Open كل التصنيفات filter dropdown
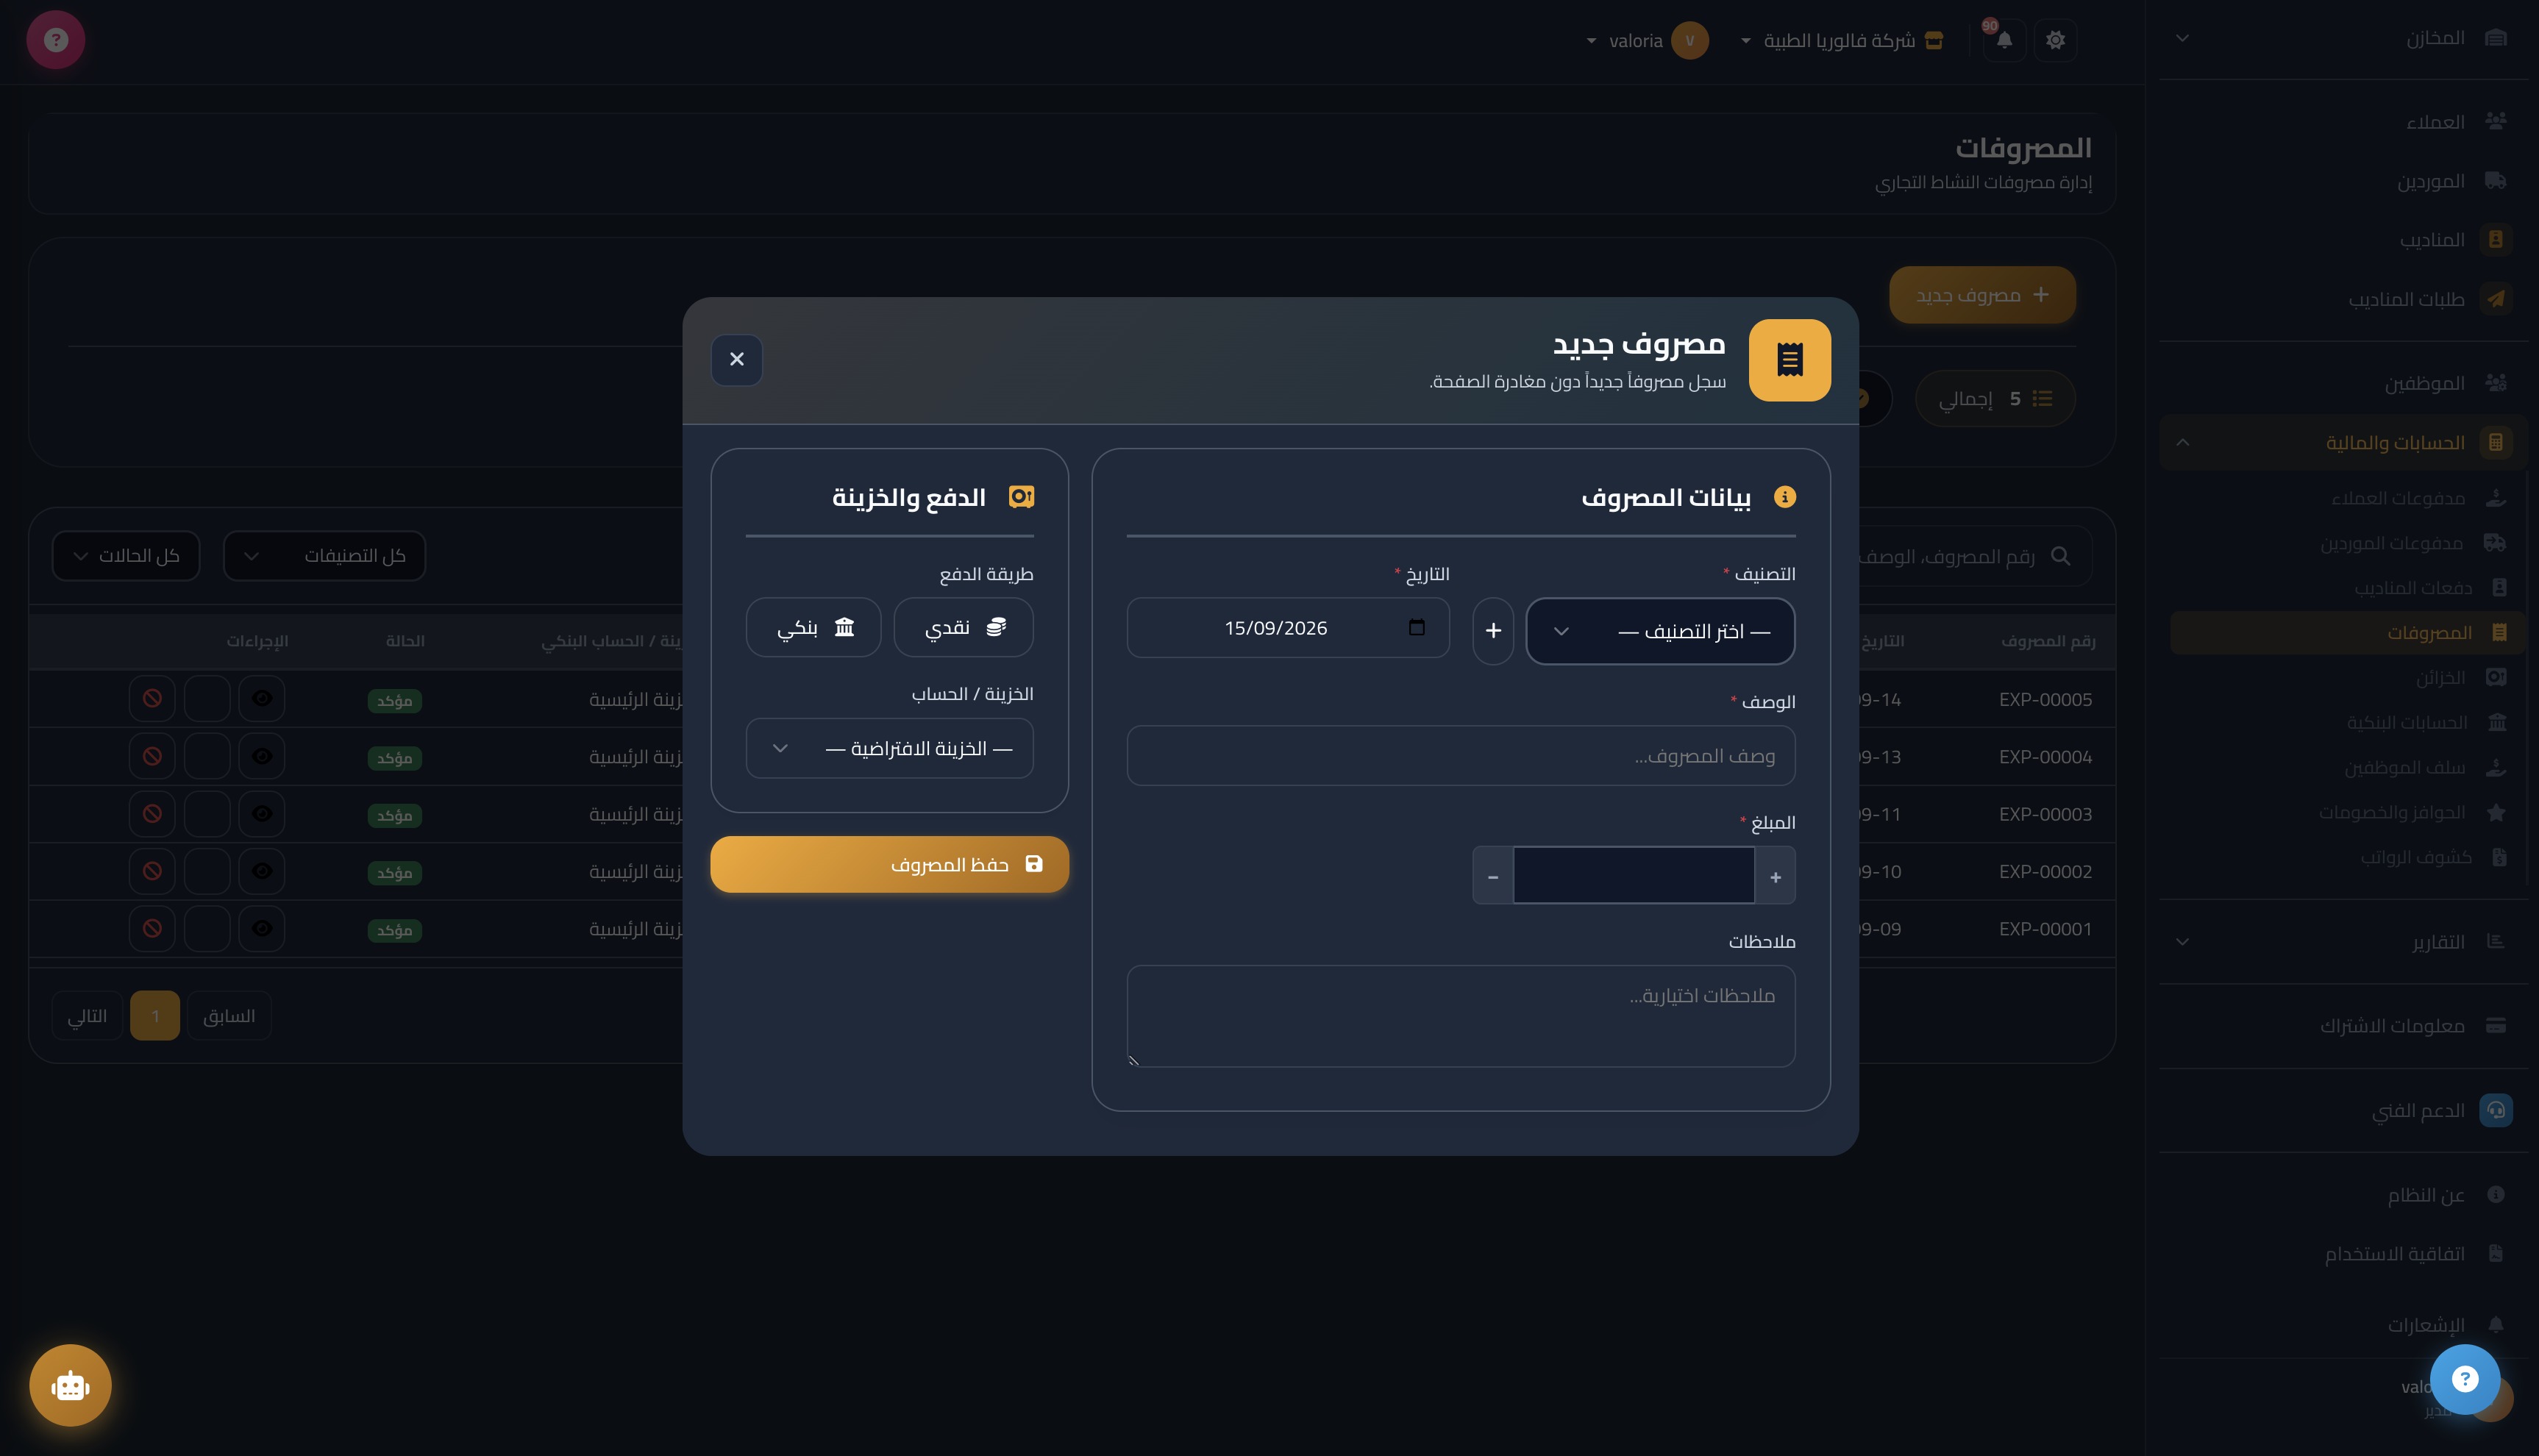This screenshot has width=2539, height=1456. (324, 555)
